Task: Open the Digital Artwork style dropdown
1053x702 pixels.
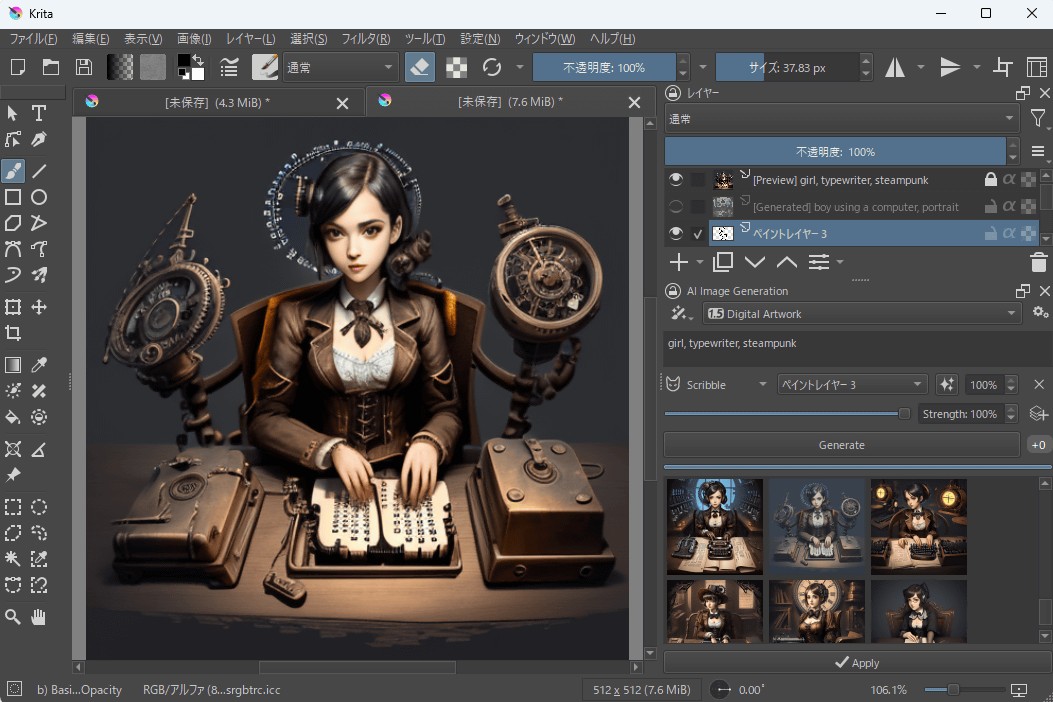Action: pos(860,313)
